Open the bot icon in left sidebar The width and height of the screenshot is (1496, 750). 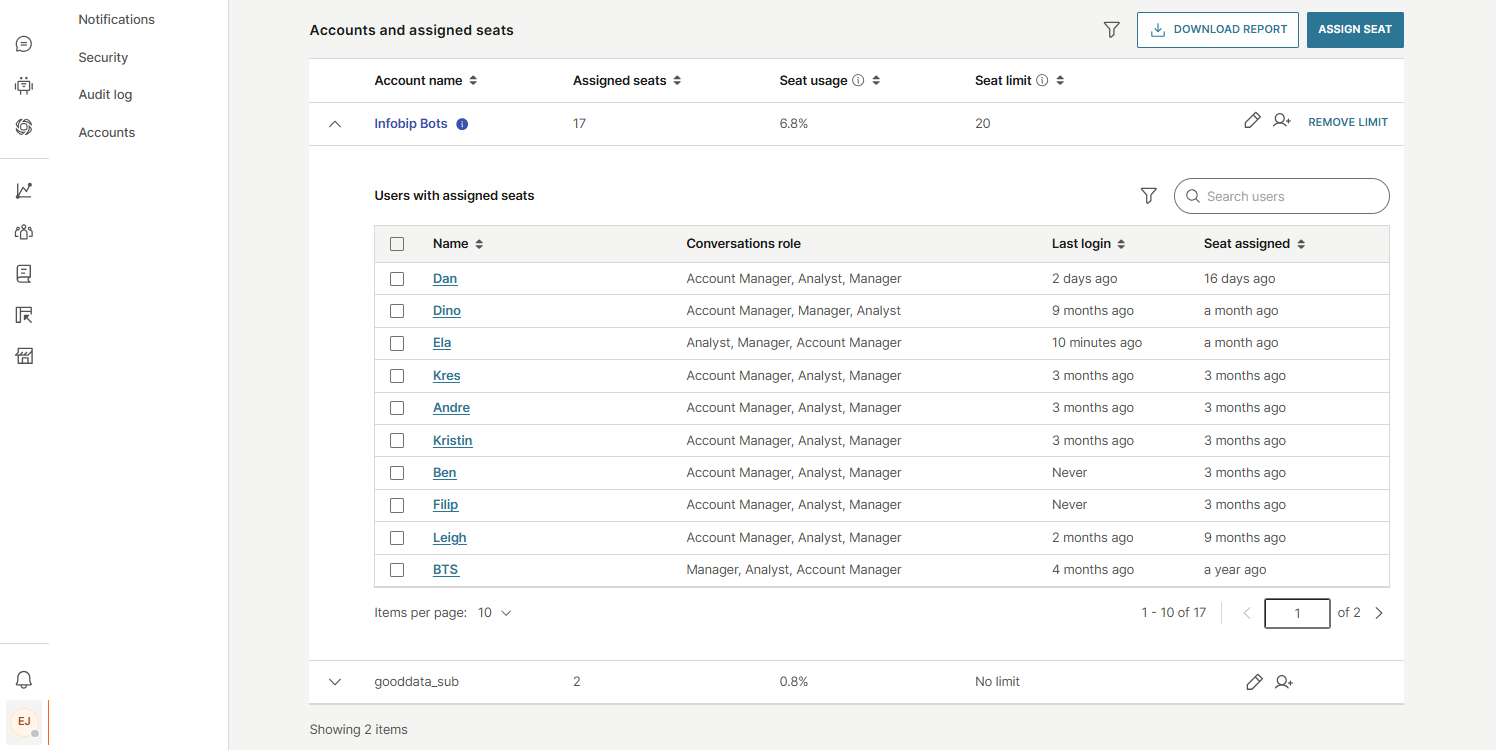[24, 86]
